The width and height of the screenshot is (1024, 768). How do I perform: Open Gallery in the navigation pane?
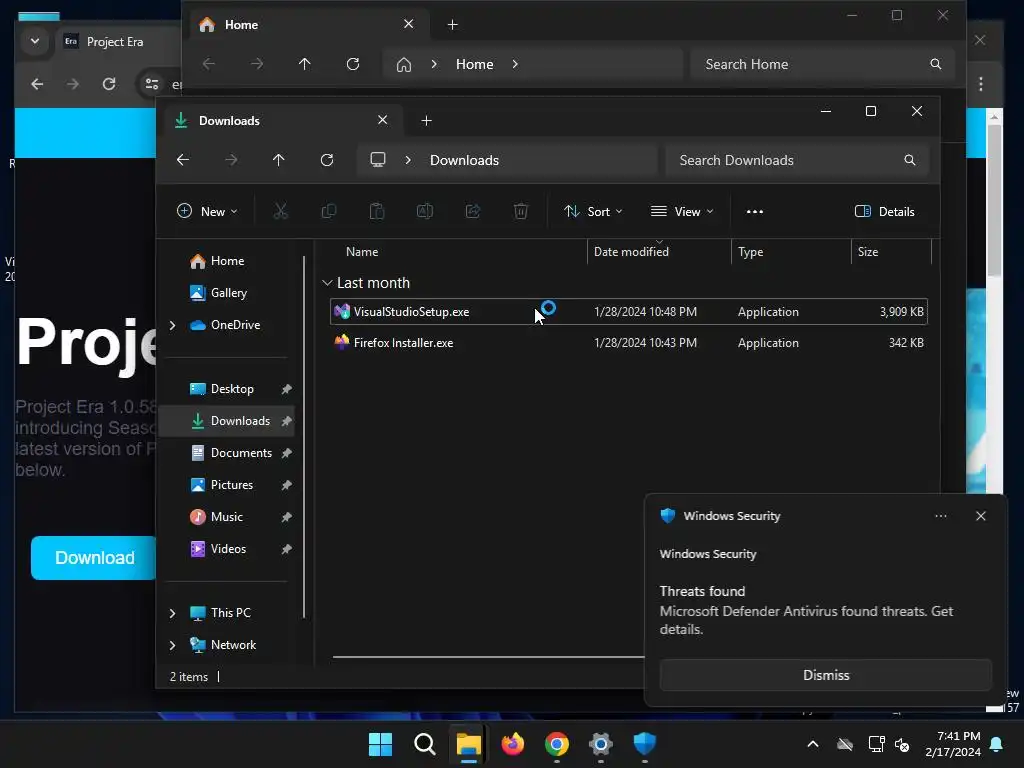tap(227, 293)
